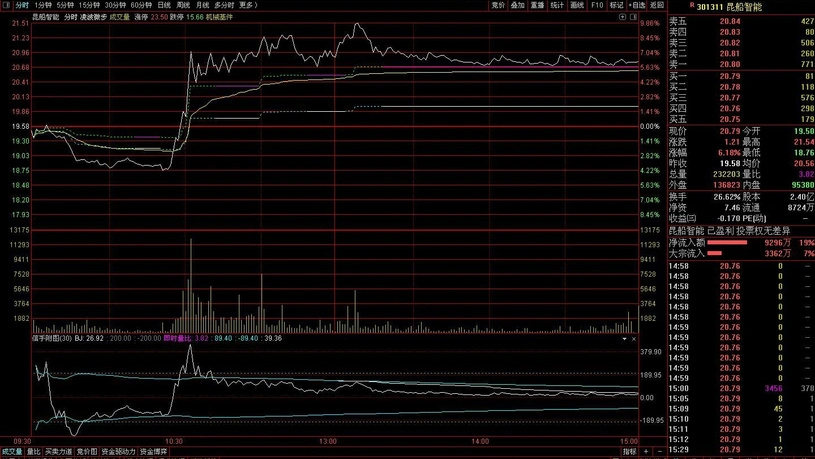The width and height of the screenshot is (815, 459).
Task: Close the indicator sub-chart panel
Action: 634,339
